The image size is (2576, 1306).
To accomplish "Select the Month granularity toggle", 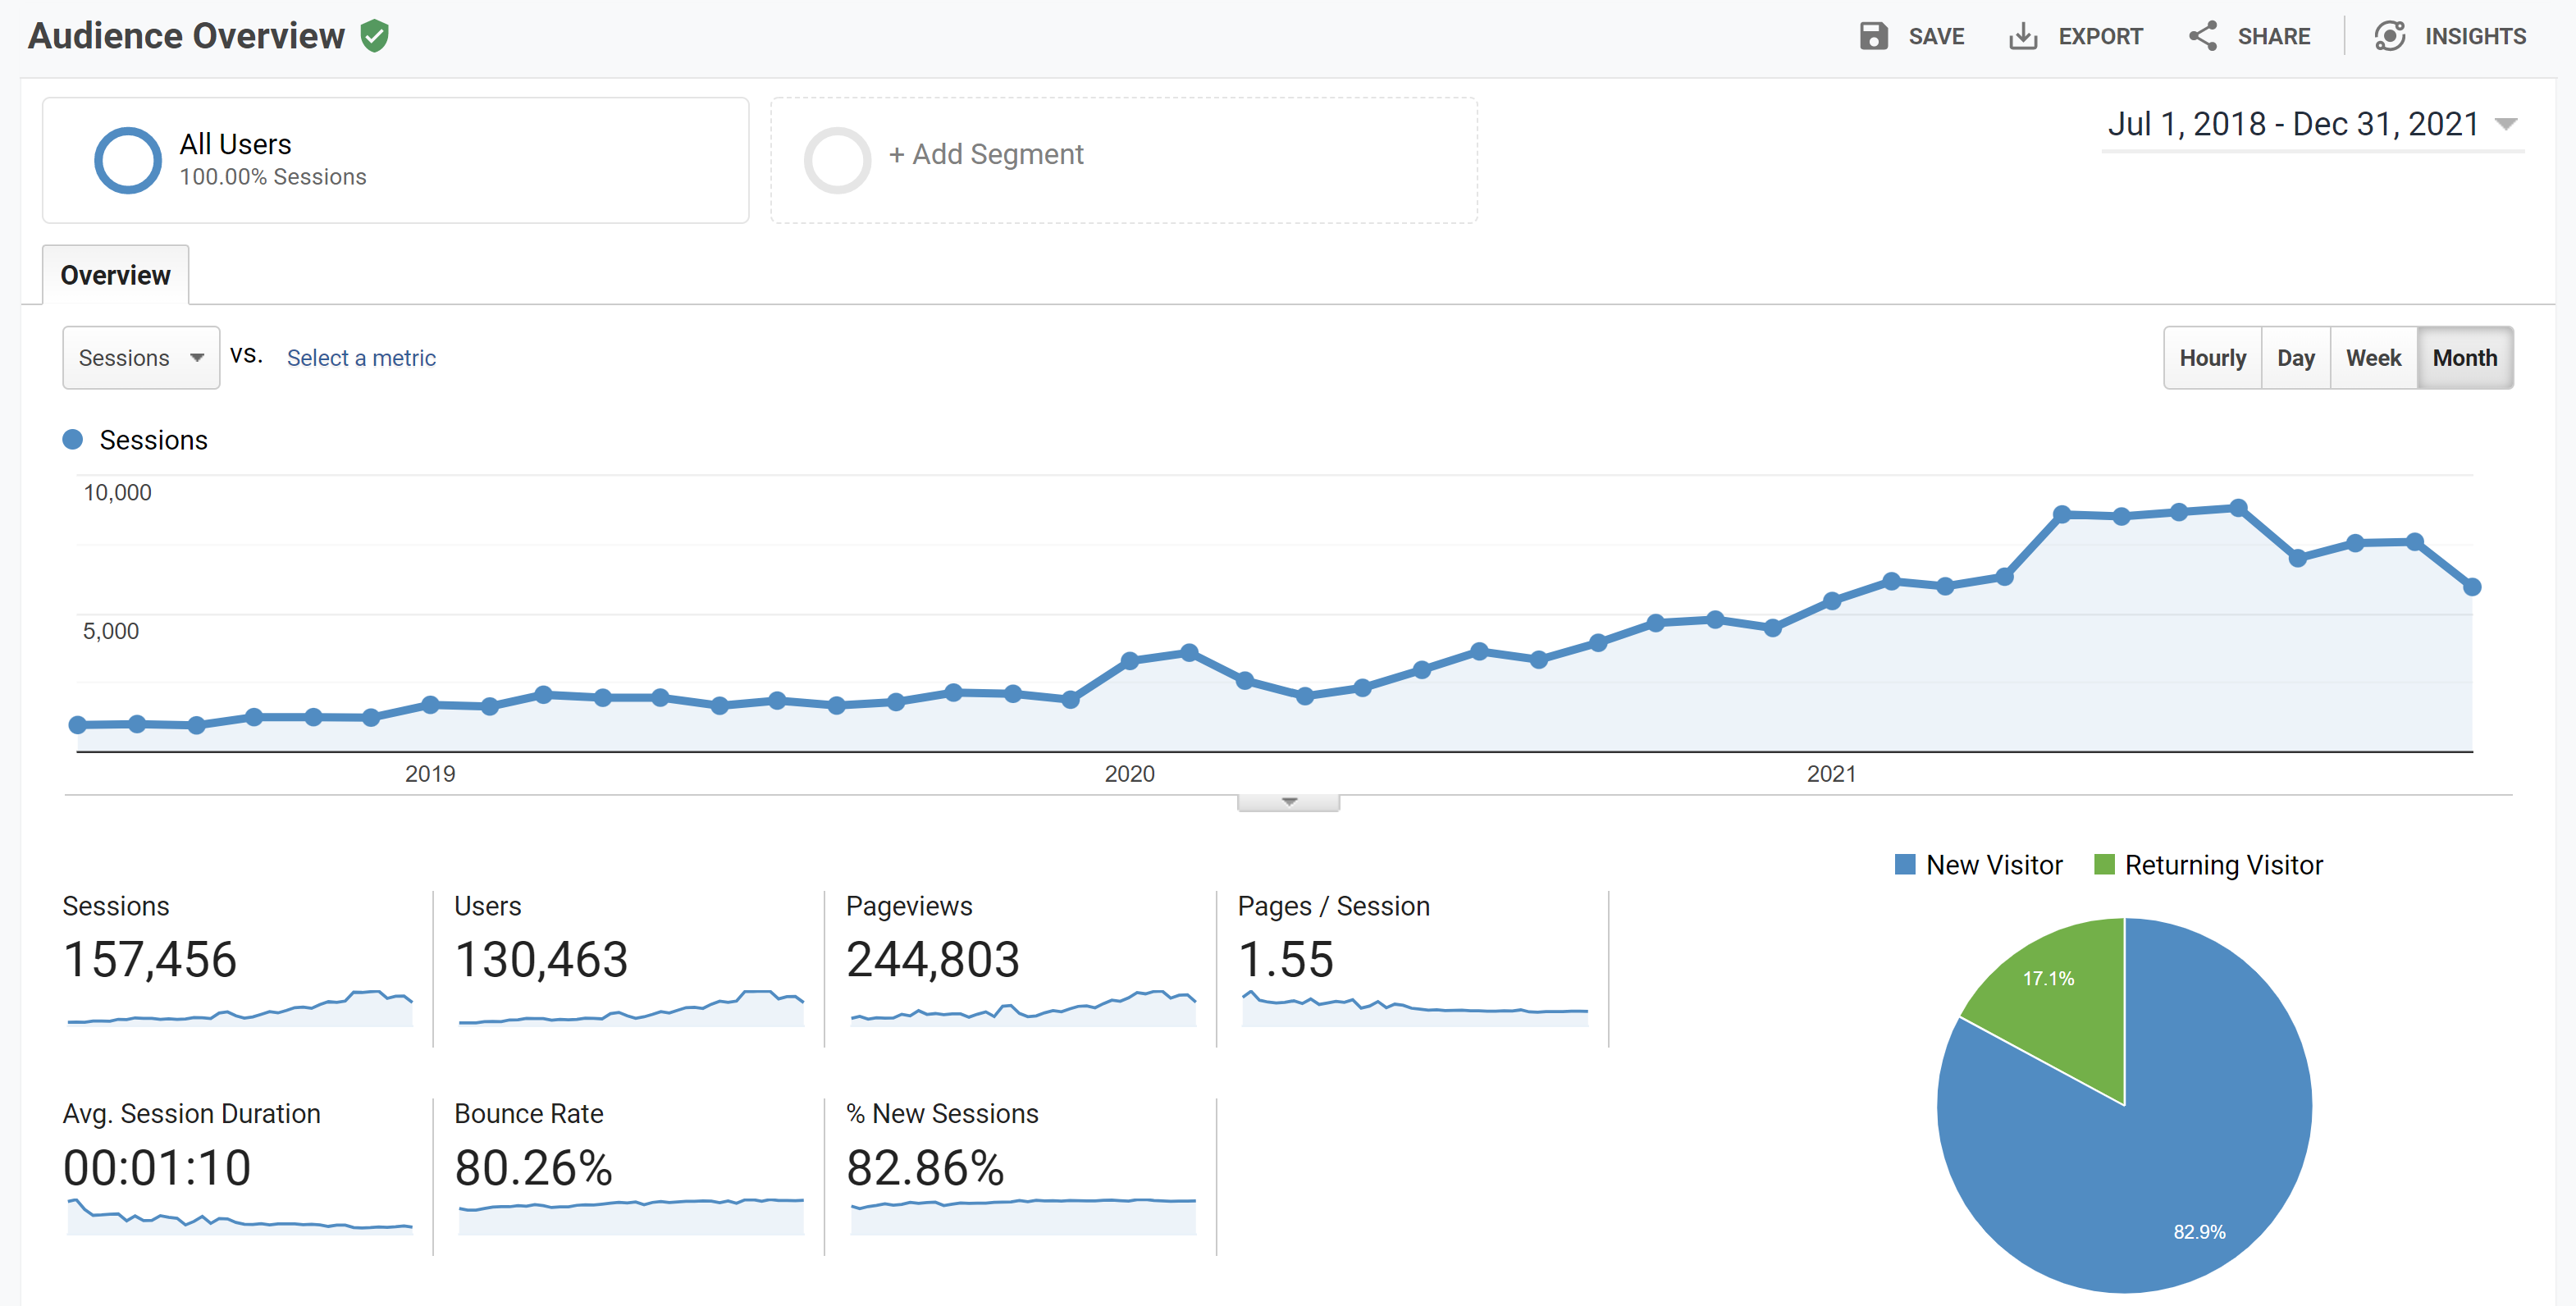I will pyautogui.click(x=2465, y=357).
